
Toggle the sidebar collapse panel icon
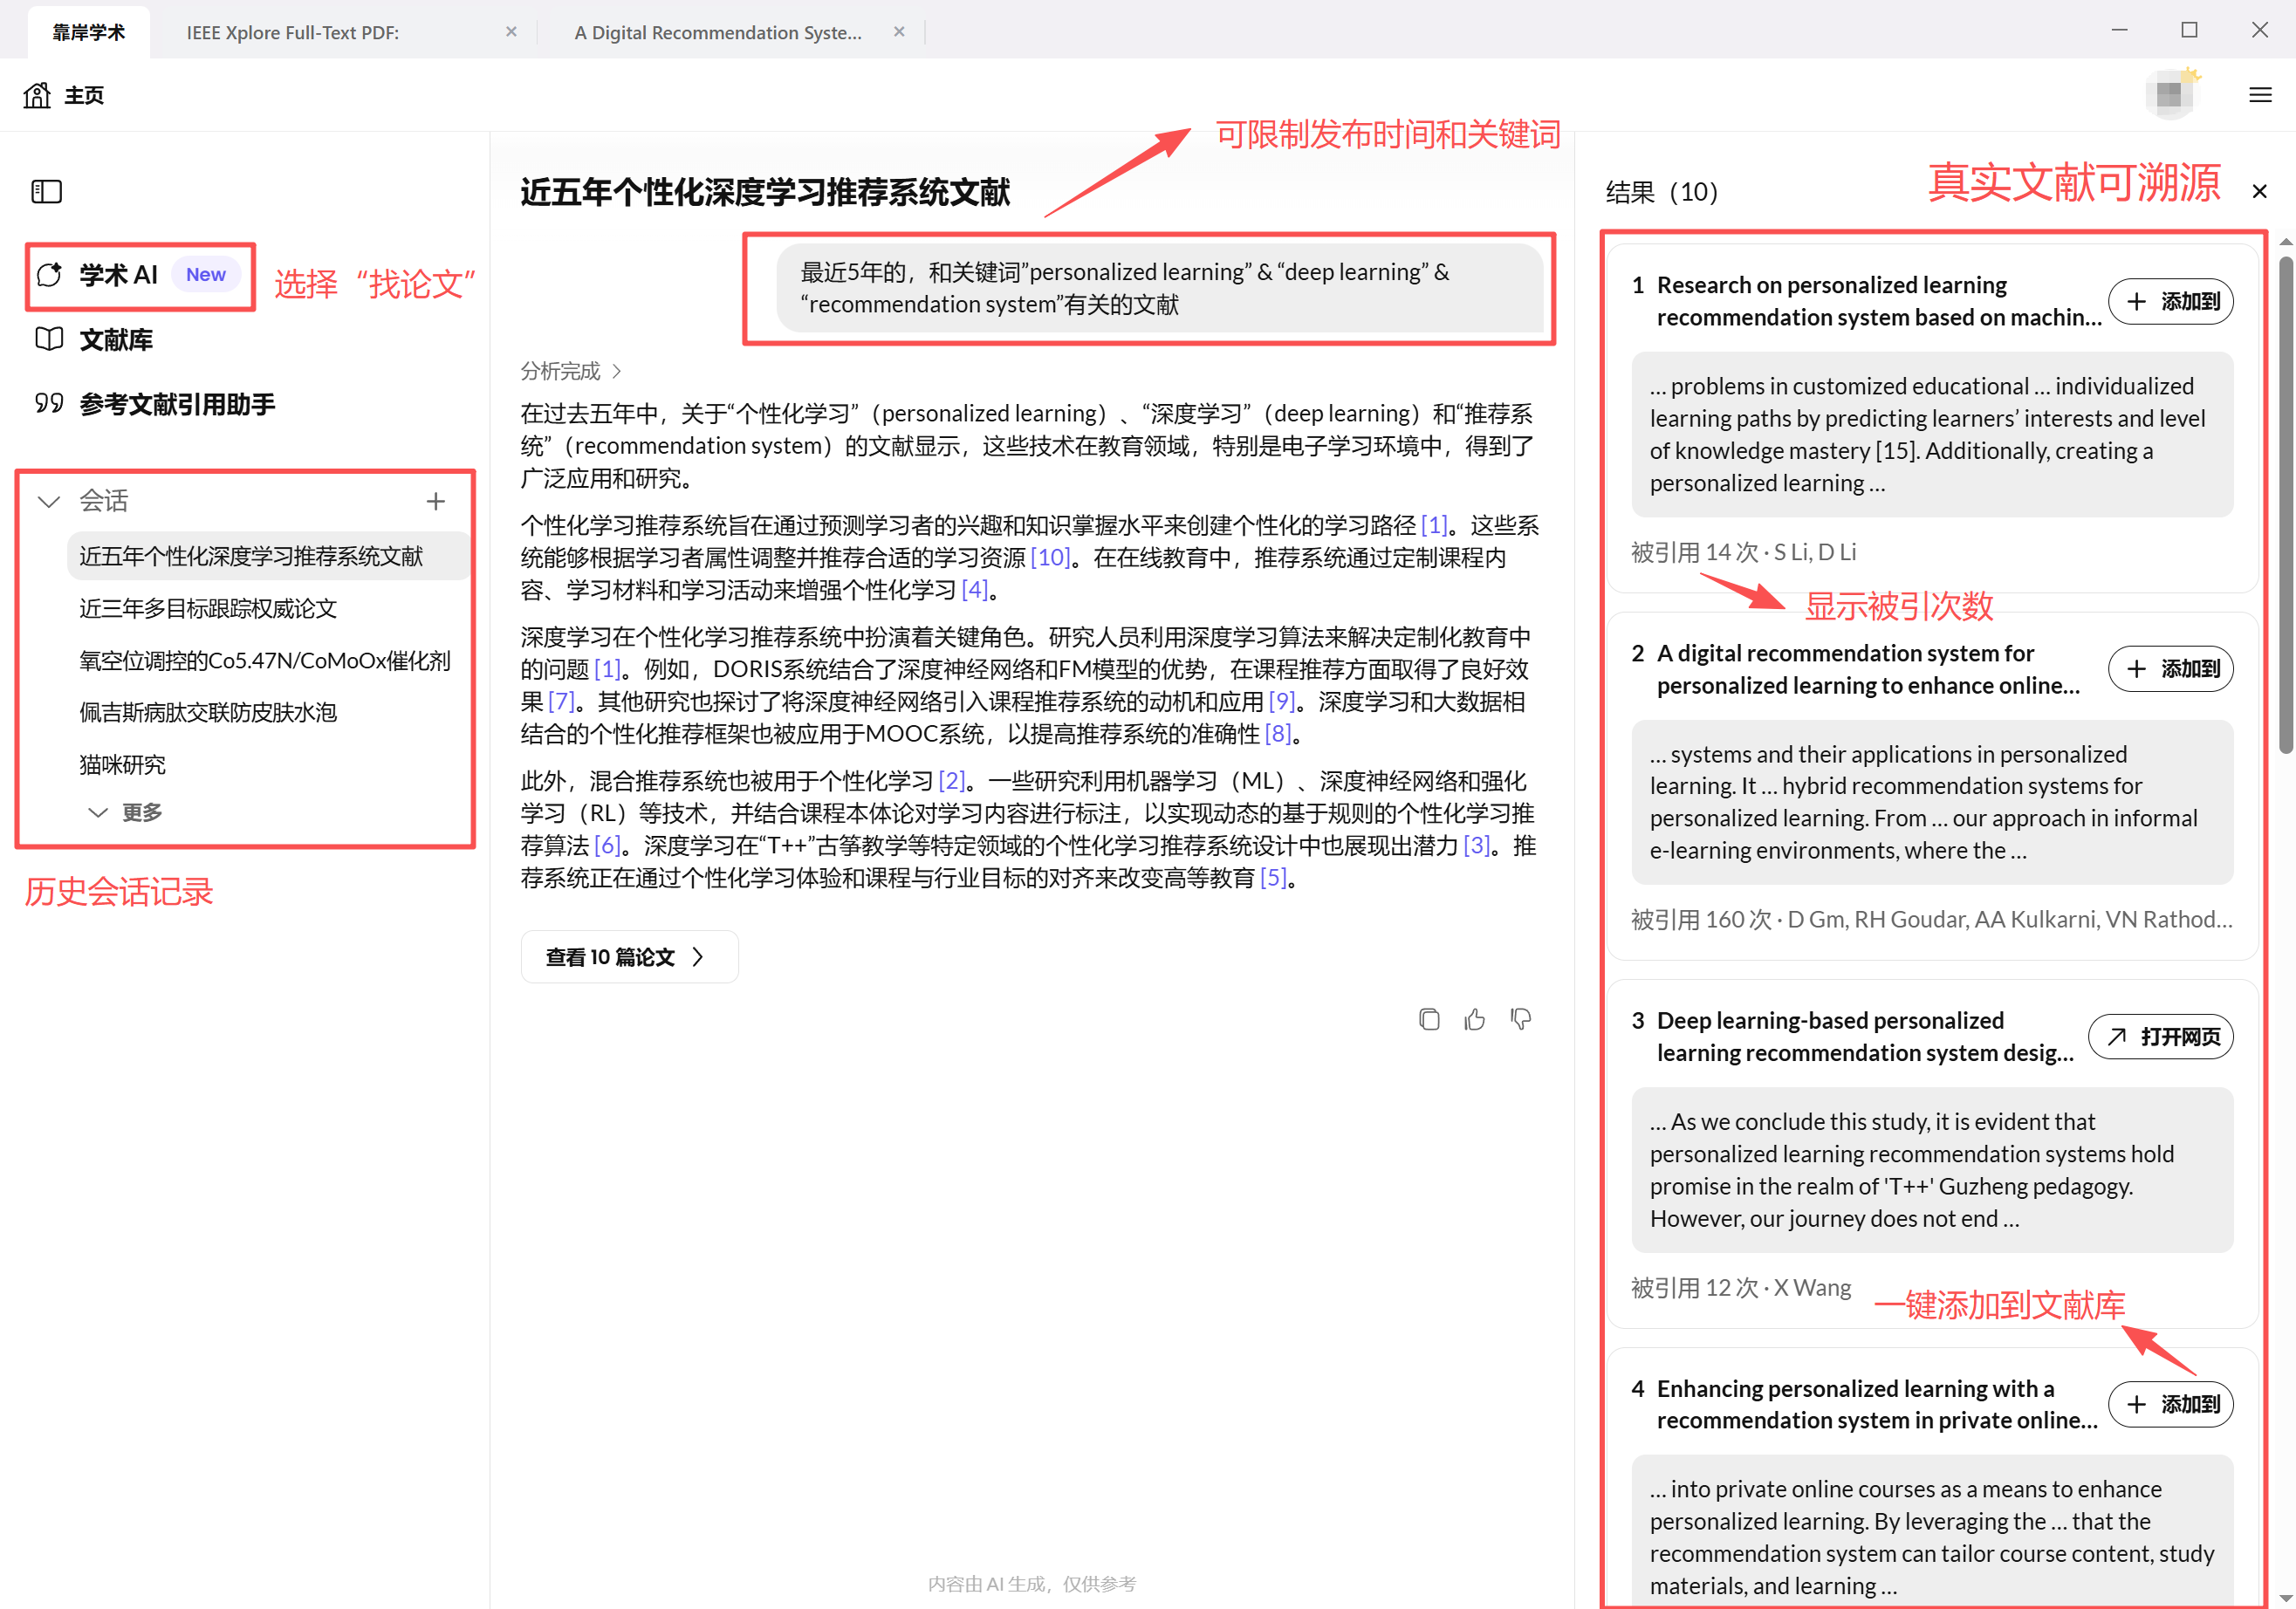point(47,191)
